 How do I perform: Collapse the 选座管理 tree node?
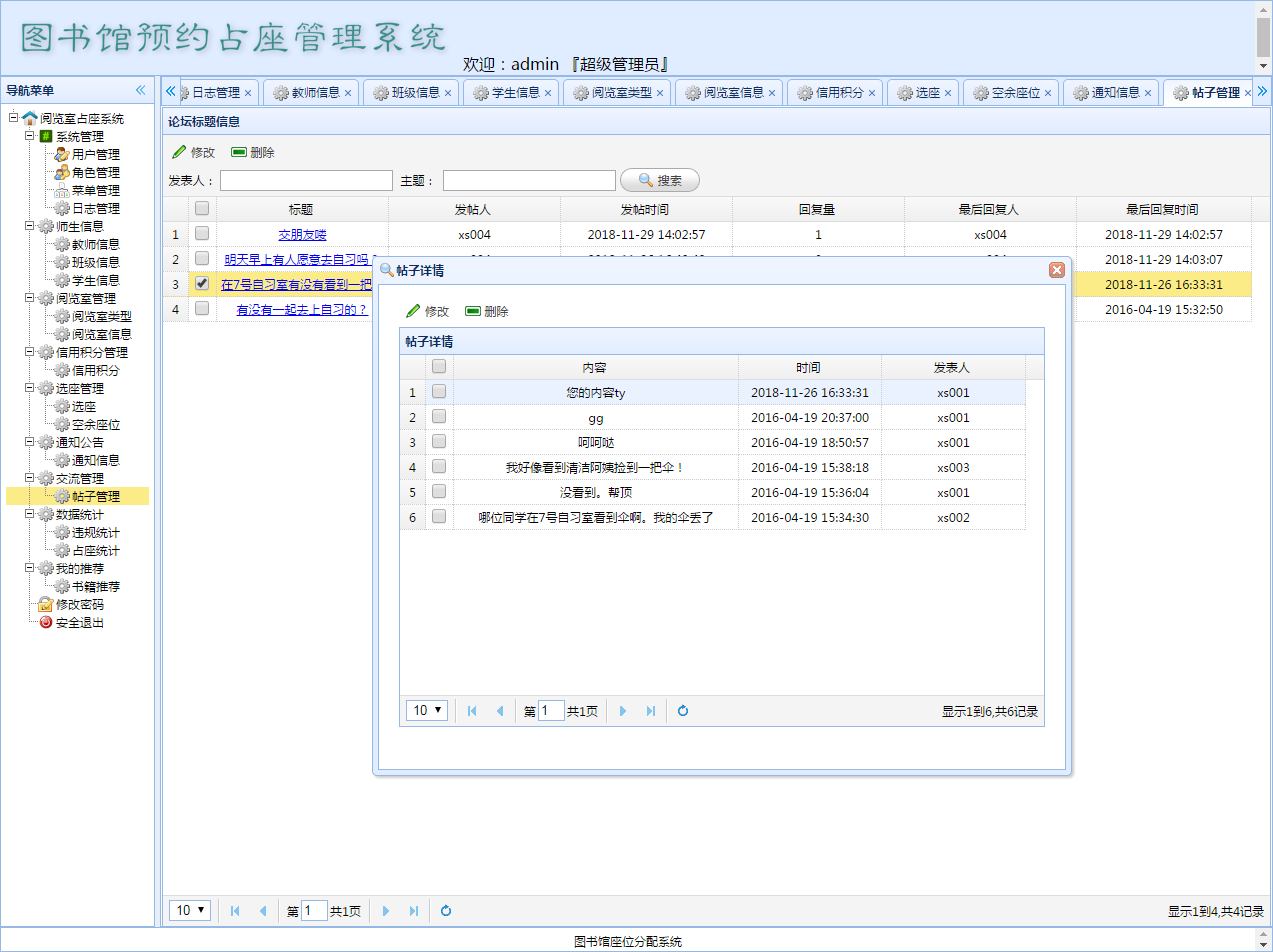click(29, 388)
